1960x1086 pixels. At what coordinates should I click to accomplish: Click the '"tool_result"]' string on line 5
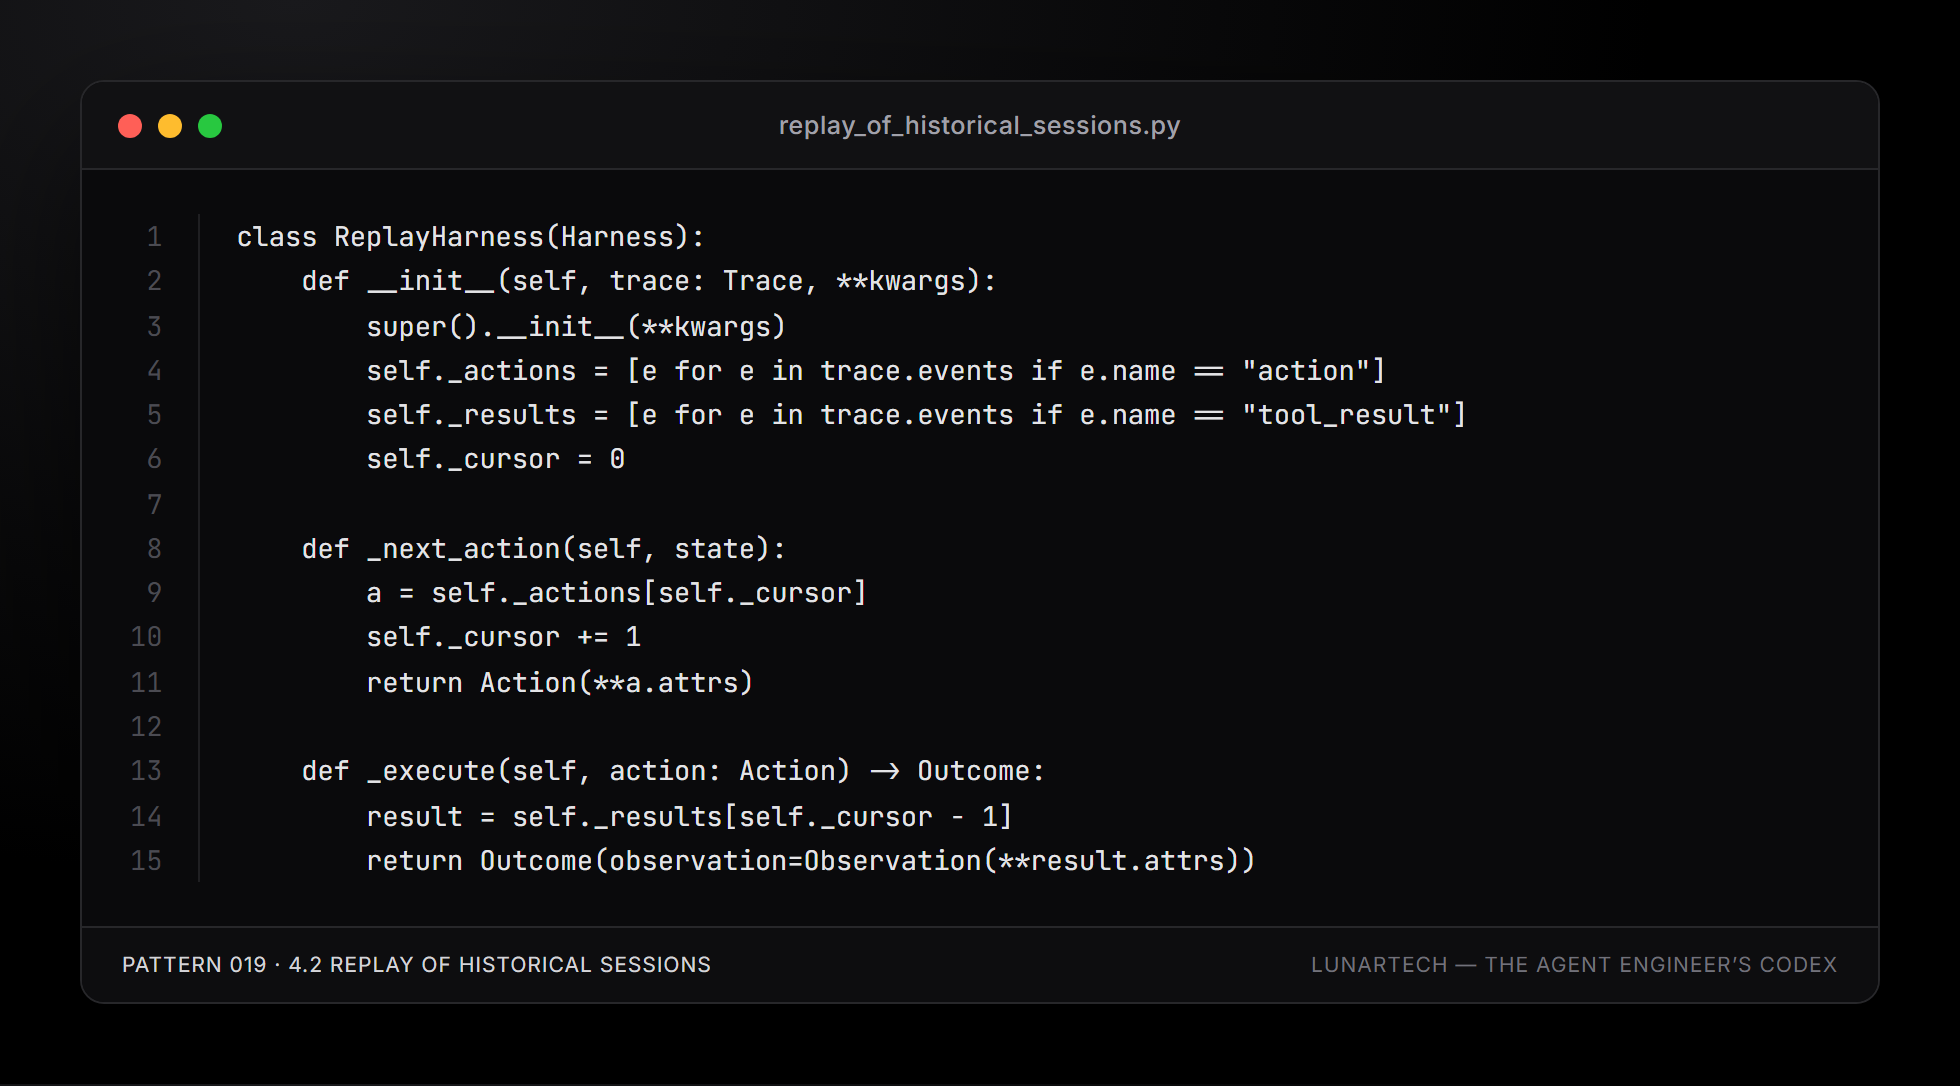click(1354, 415)
